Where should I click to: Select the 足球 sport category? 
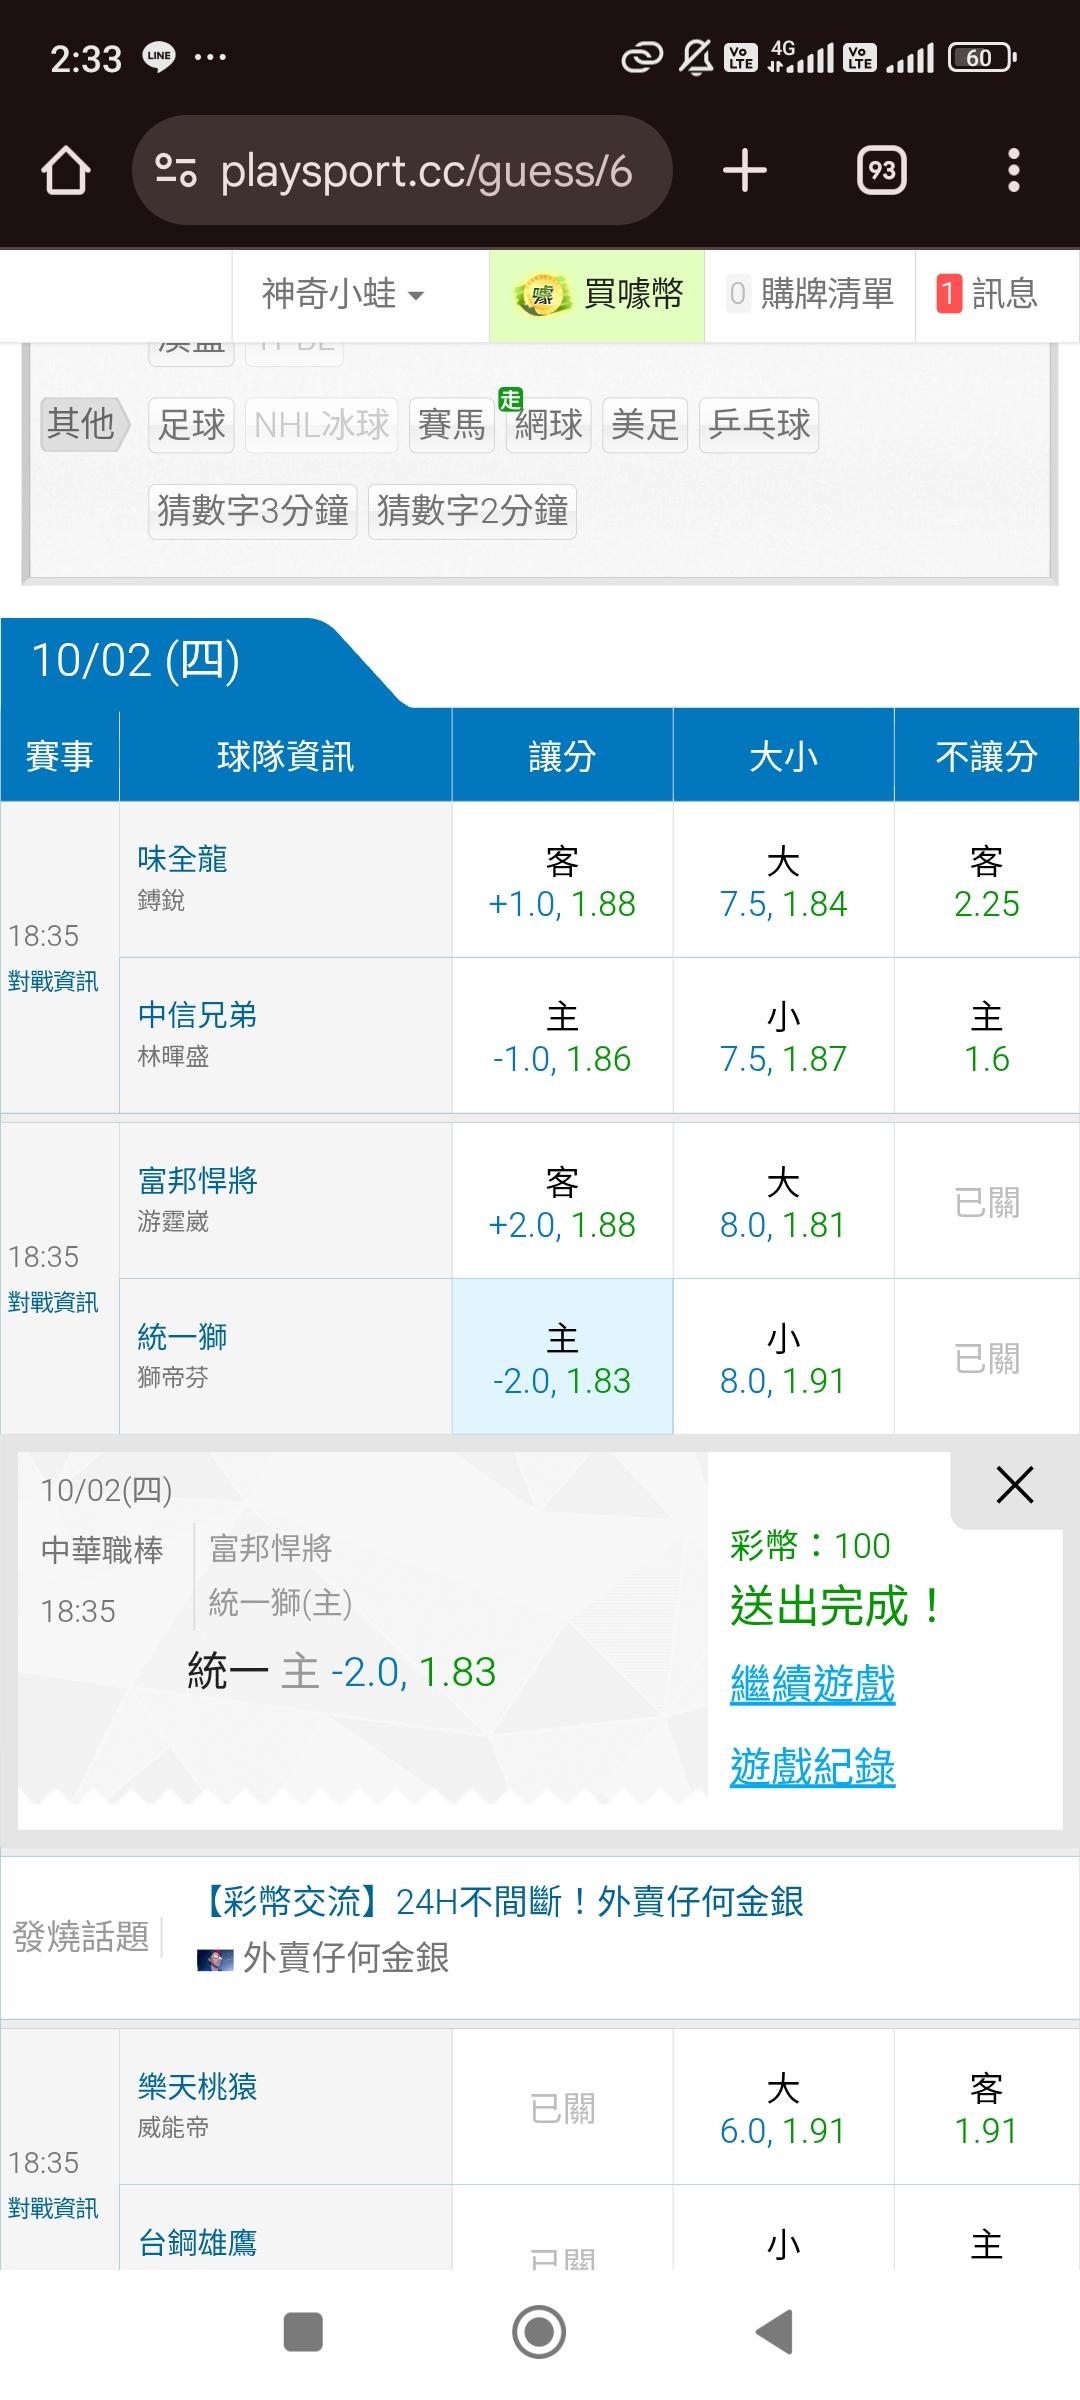pos(191,425)
